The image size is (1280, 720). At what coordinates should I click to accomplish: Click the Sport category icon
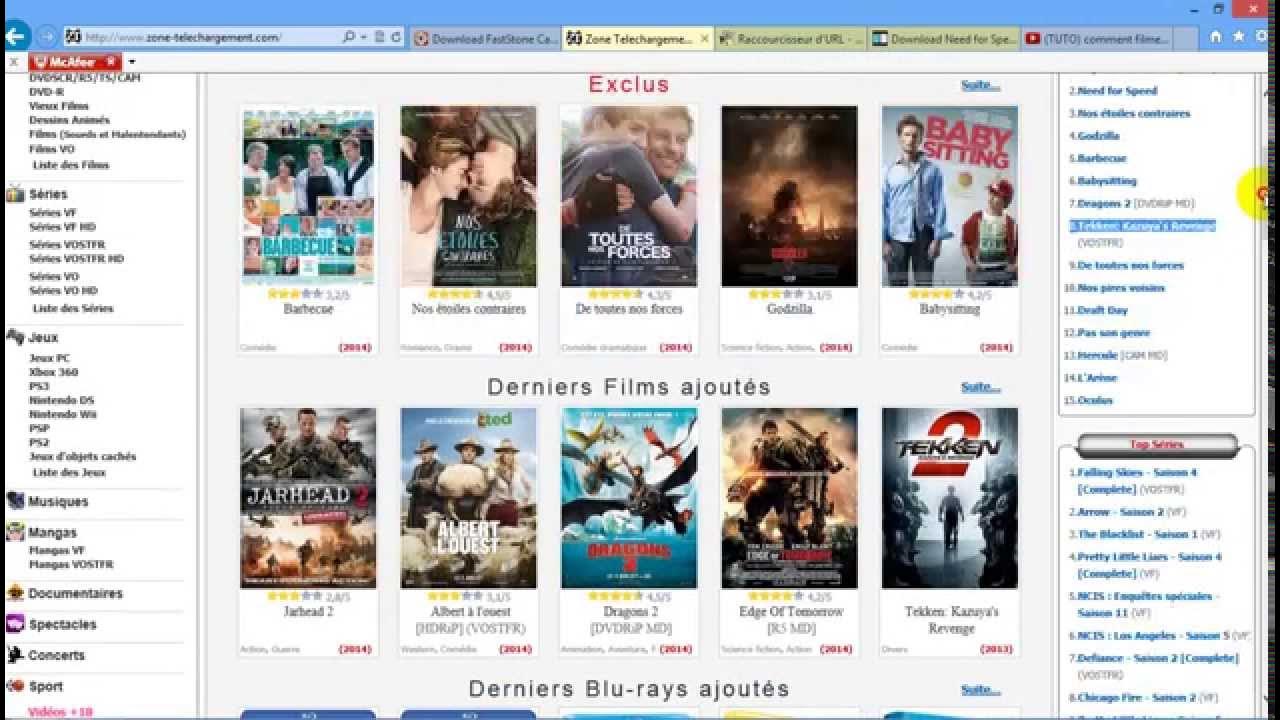15,686
